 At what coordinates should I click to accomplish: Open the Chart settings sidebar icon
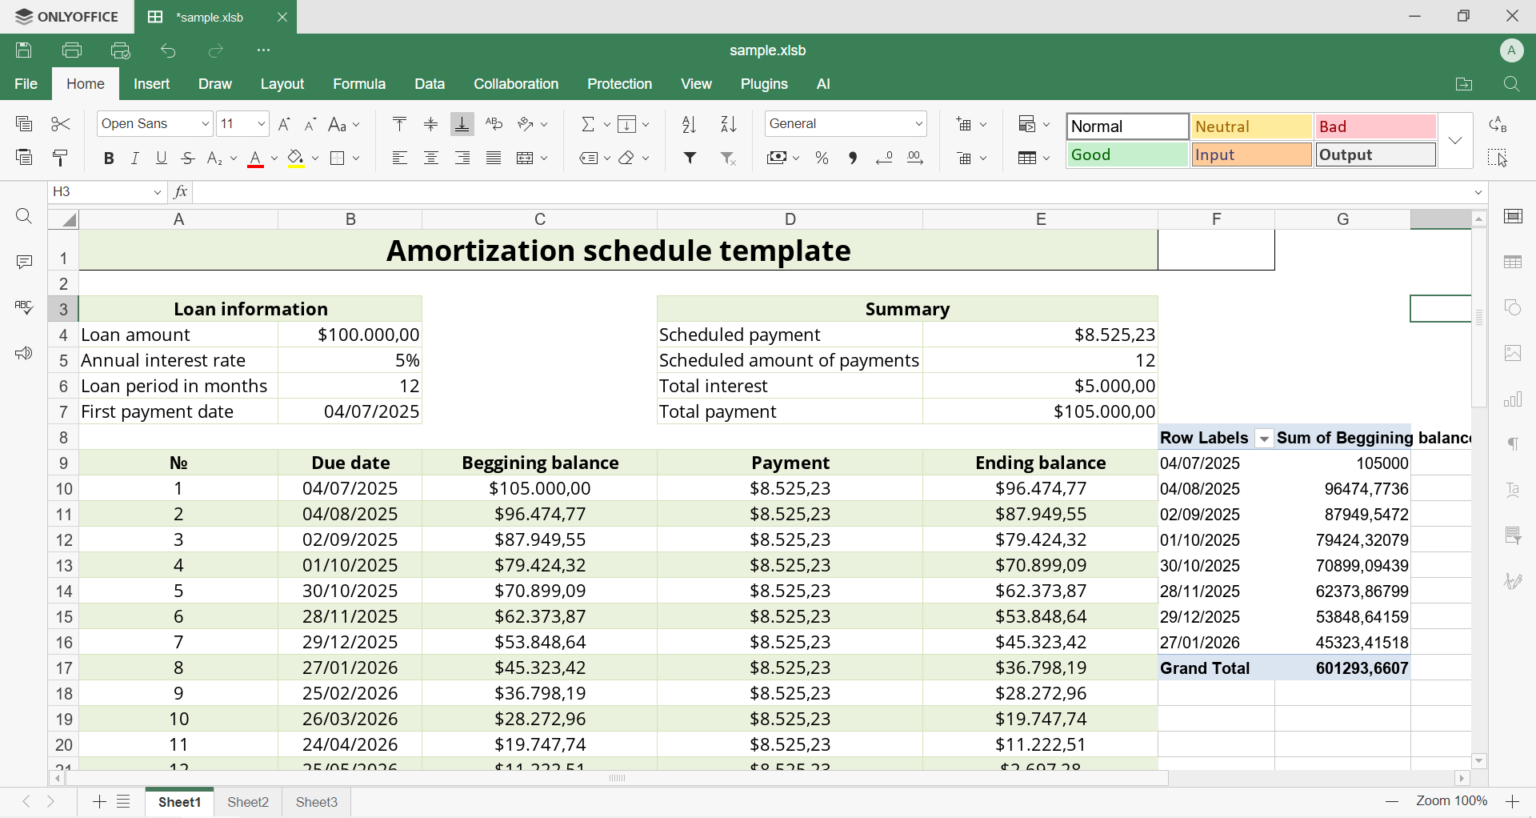pyautogui.click(x=1513, y=400)
